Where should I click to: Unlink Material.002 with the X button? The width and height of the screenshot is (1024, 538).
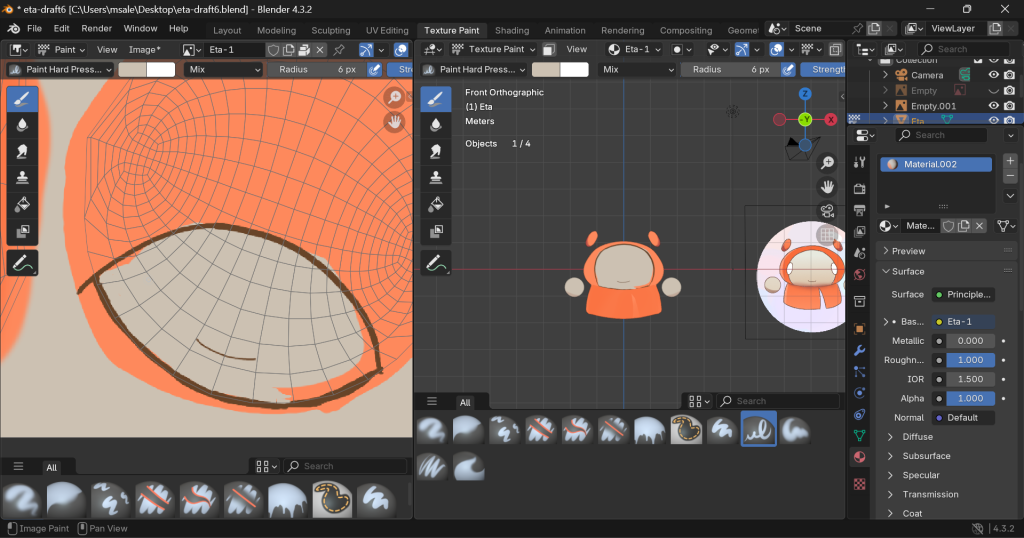coord(979,226)
